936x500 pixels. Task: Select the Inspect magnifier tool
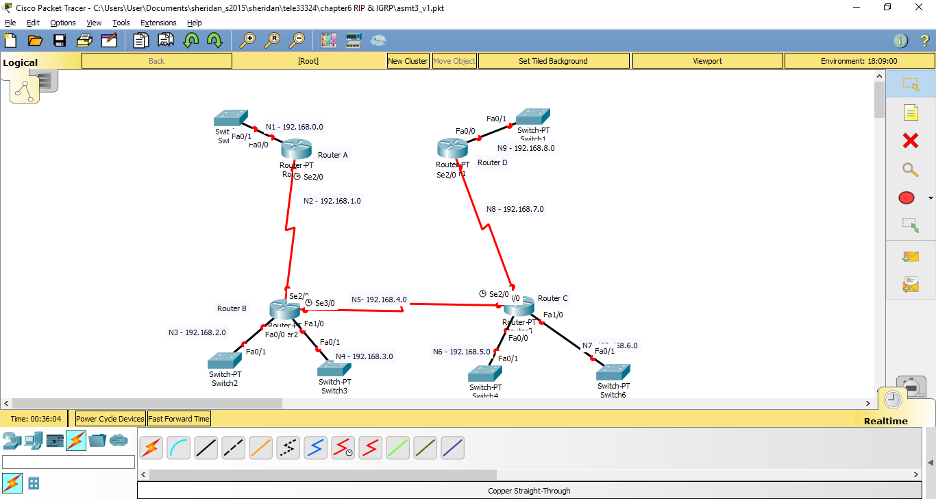pos(910,169)
